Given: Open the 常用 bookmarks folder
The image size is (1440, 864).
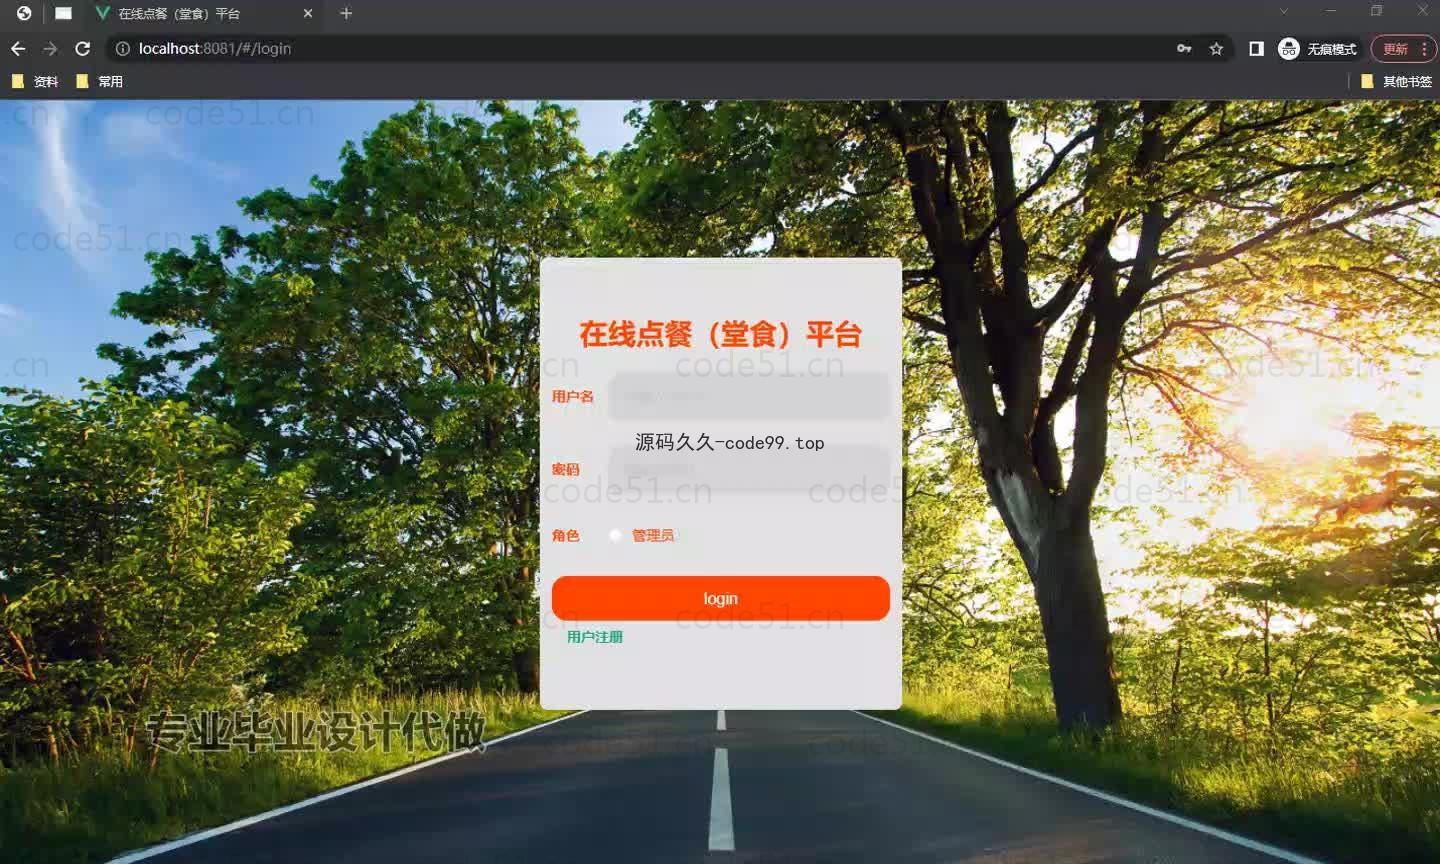Looking at the screenshot, I should point(100,81).
